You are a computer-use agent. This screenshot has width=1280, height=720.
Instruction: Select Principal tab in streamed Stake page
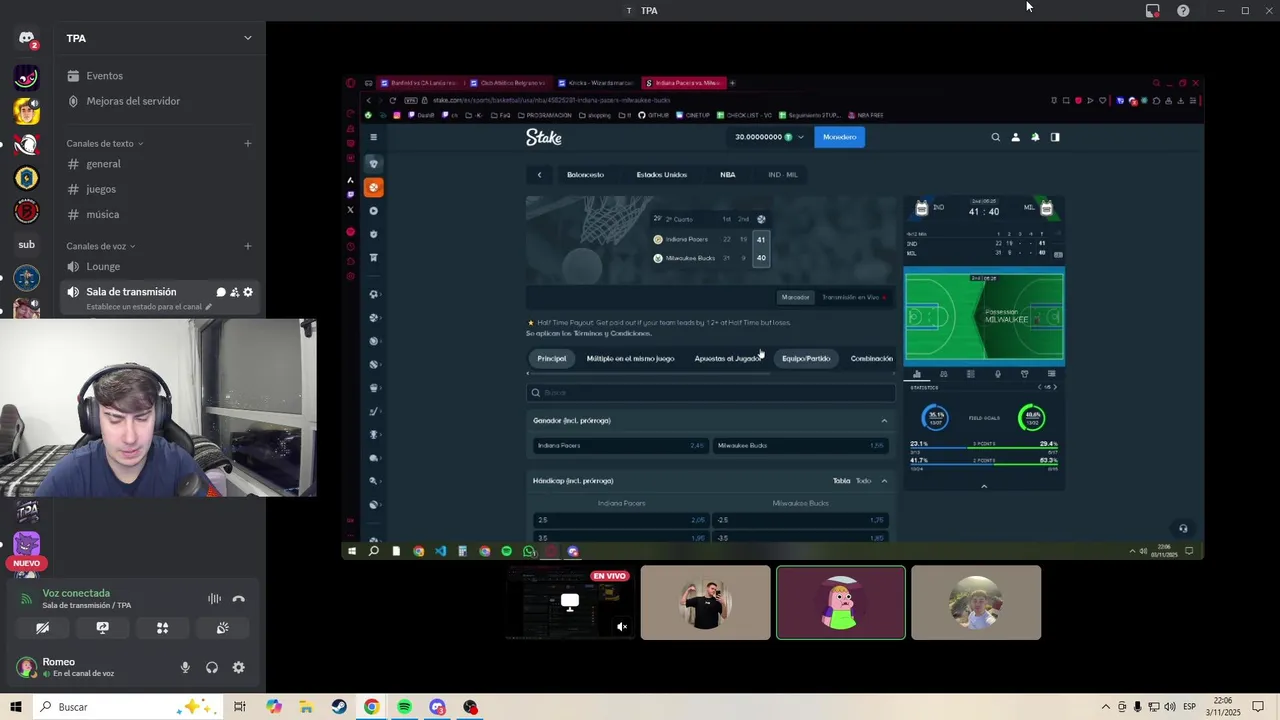[x=551, y=358]
